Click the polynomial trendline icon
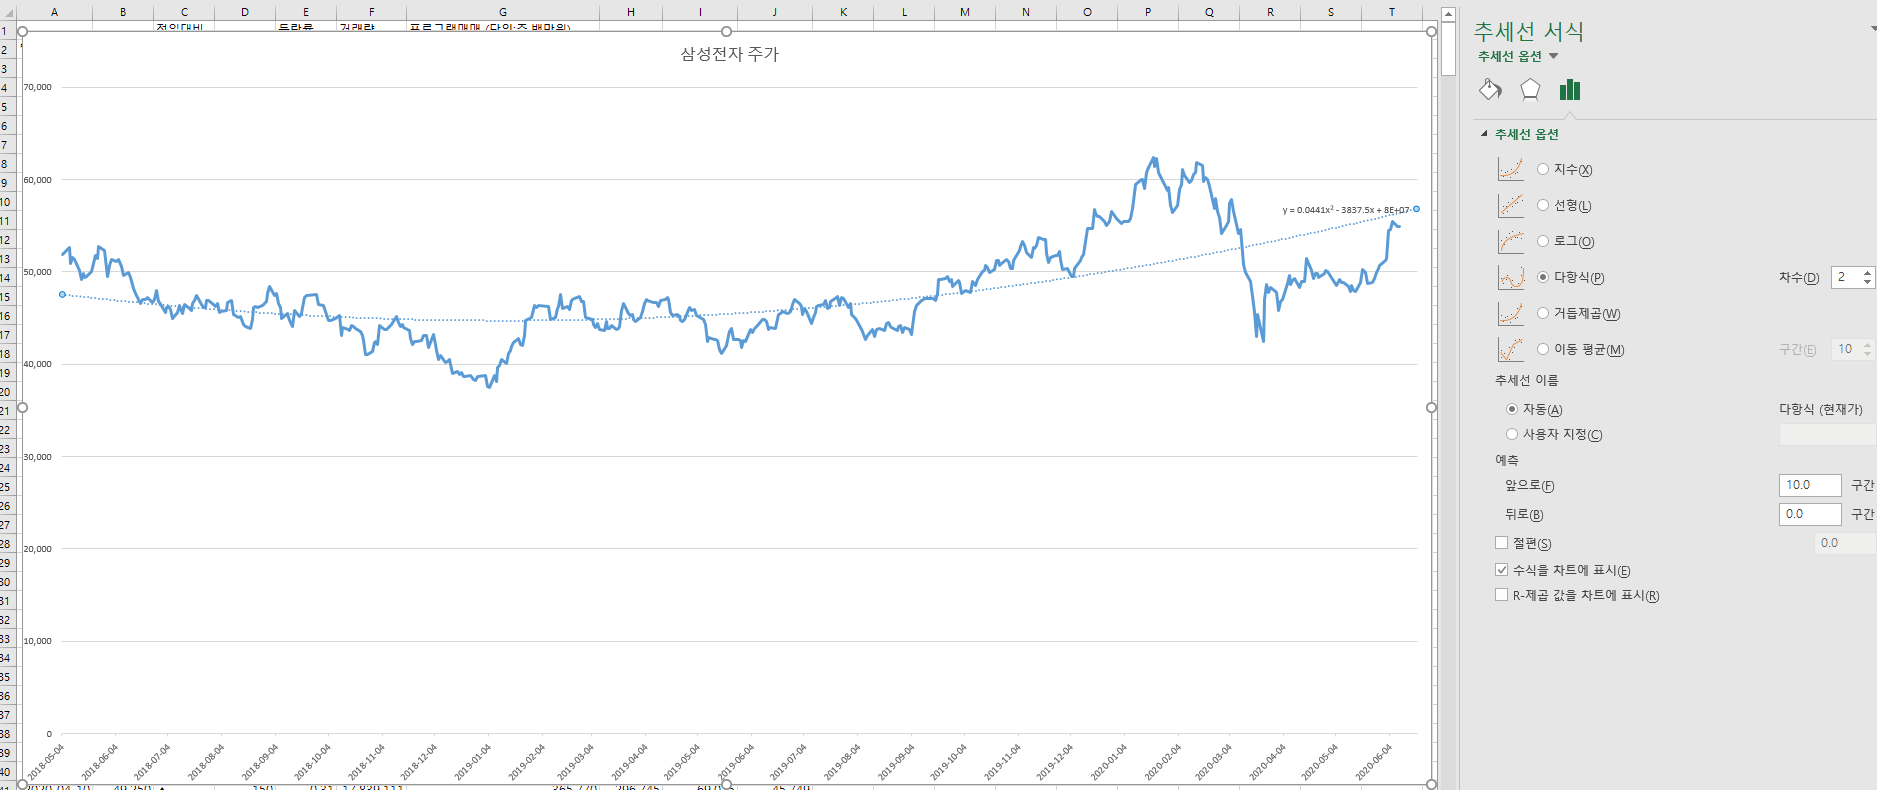Screen dimensions: 1877x790 click(1510, 277)
